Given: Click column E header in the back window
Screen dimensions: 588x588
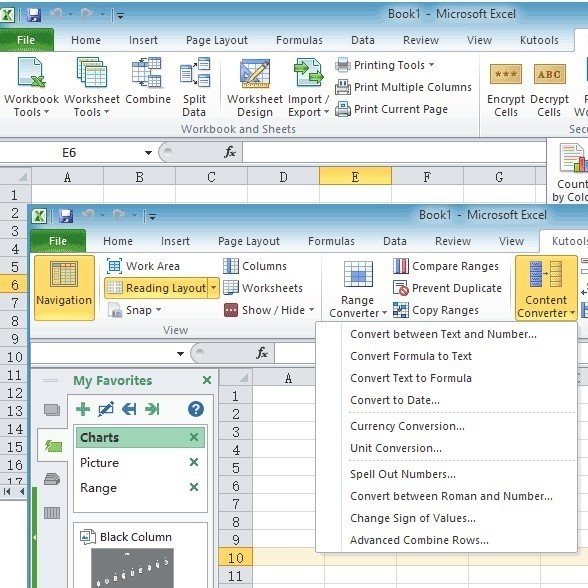Looking at the screenshot, I should point(355,176).
